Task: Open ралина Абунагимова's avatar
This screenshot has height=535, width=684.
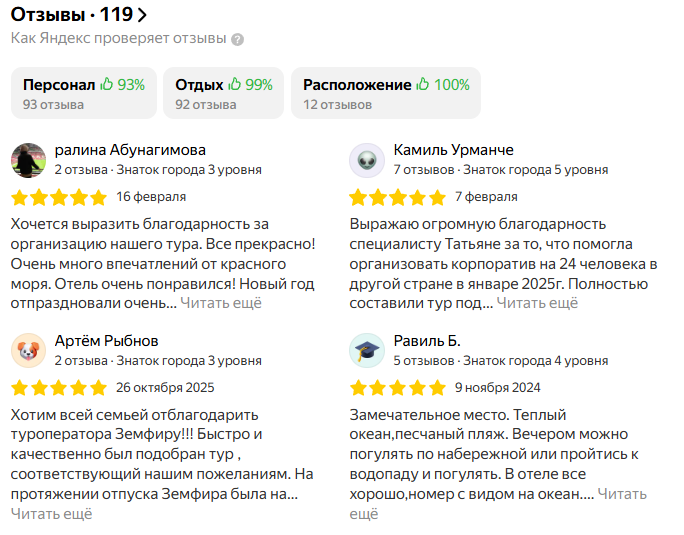Action: (29, 160)
